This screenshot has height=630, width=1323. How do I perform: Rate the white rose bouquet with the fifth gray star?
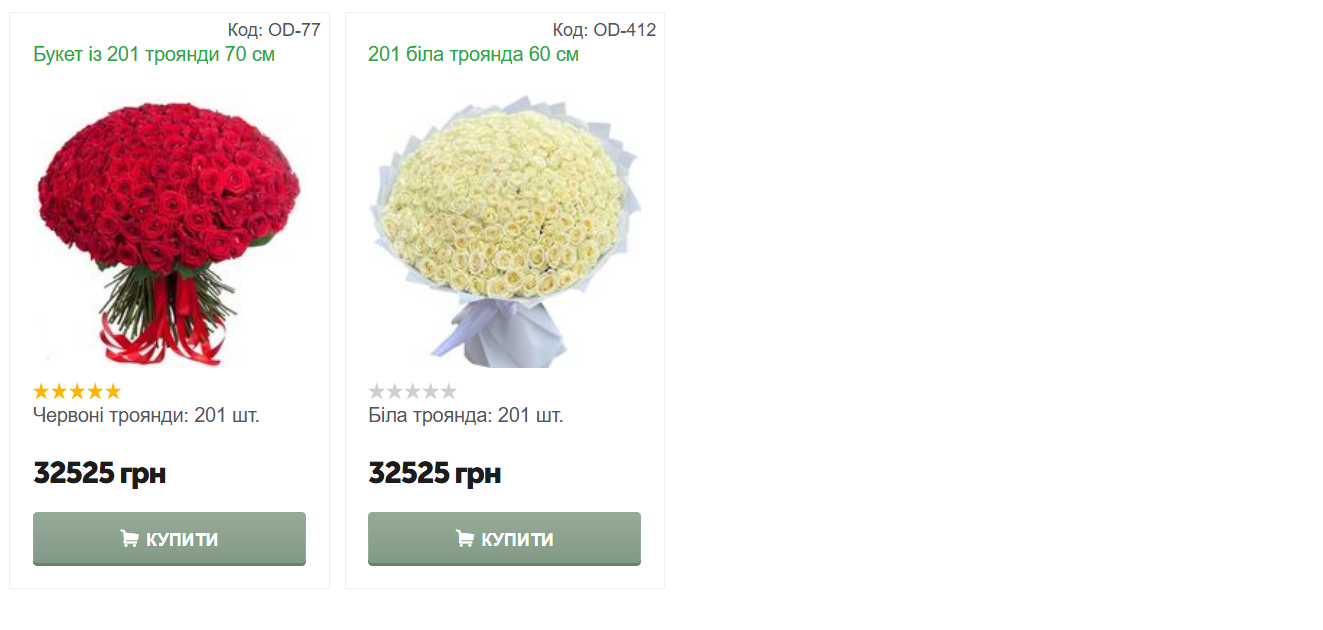[448, 391]
